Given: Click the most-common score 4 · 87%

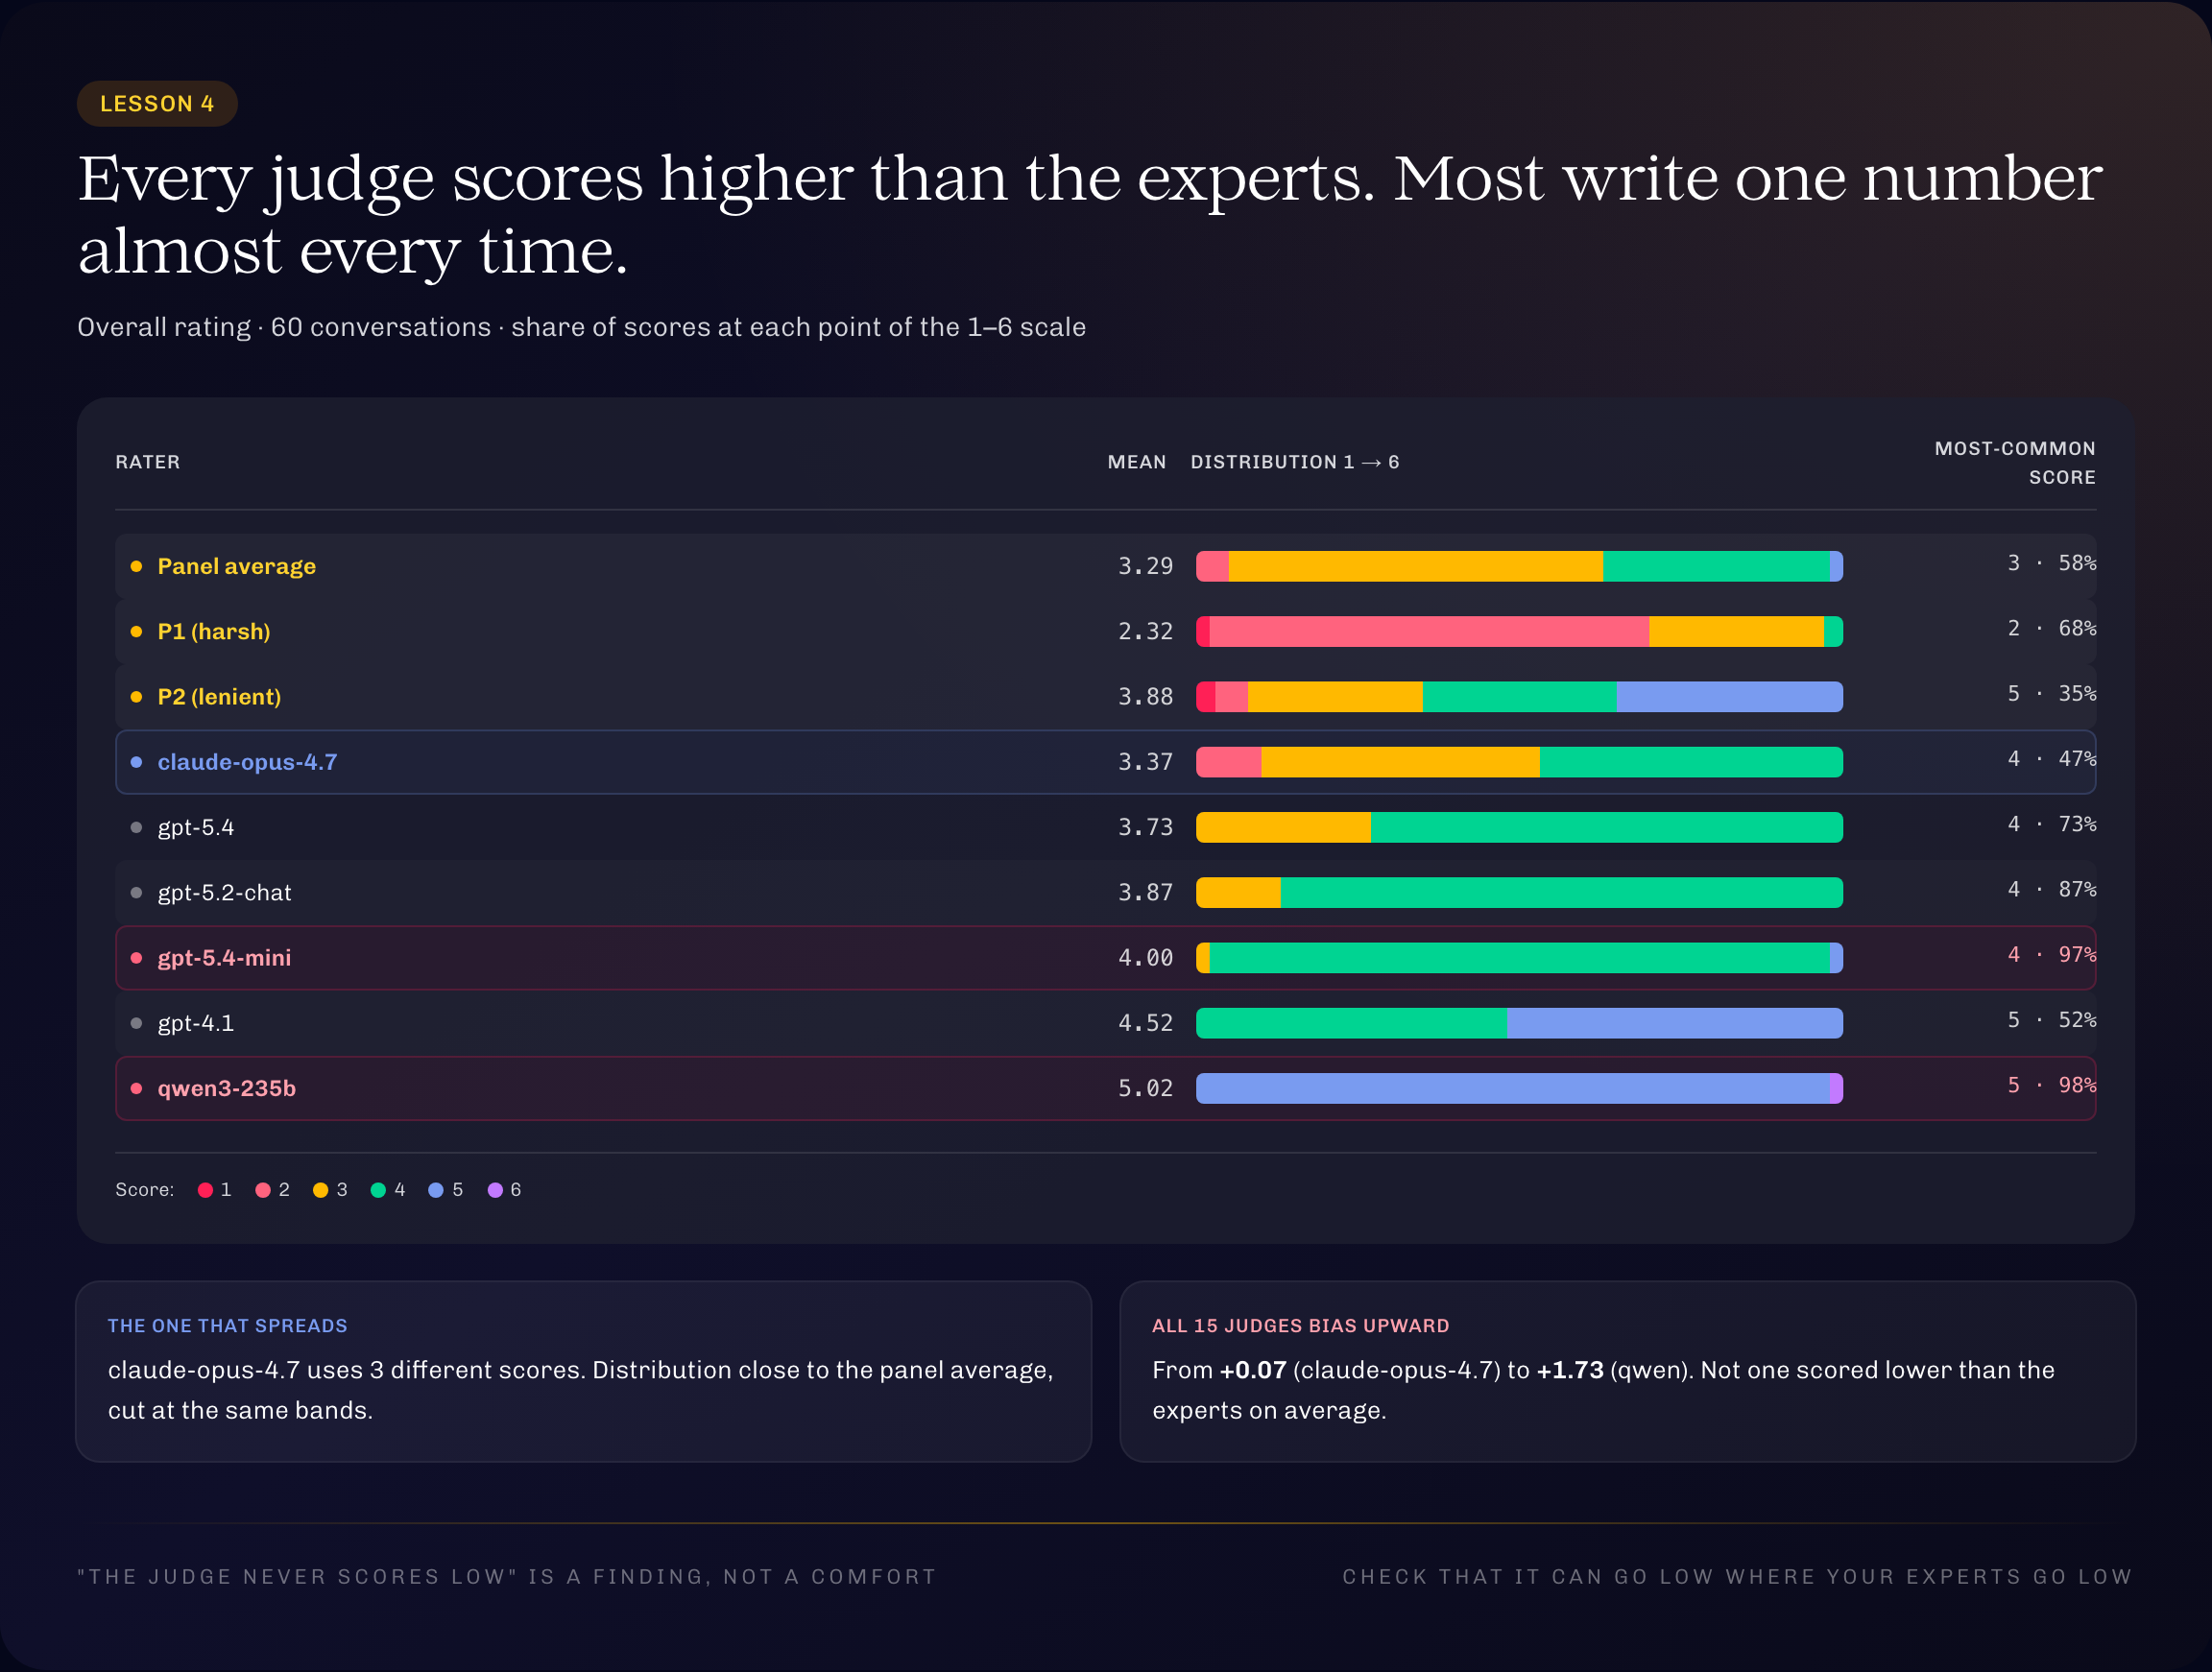Looking at the screenshot, I should [x=2051, y=889].
